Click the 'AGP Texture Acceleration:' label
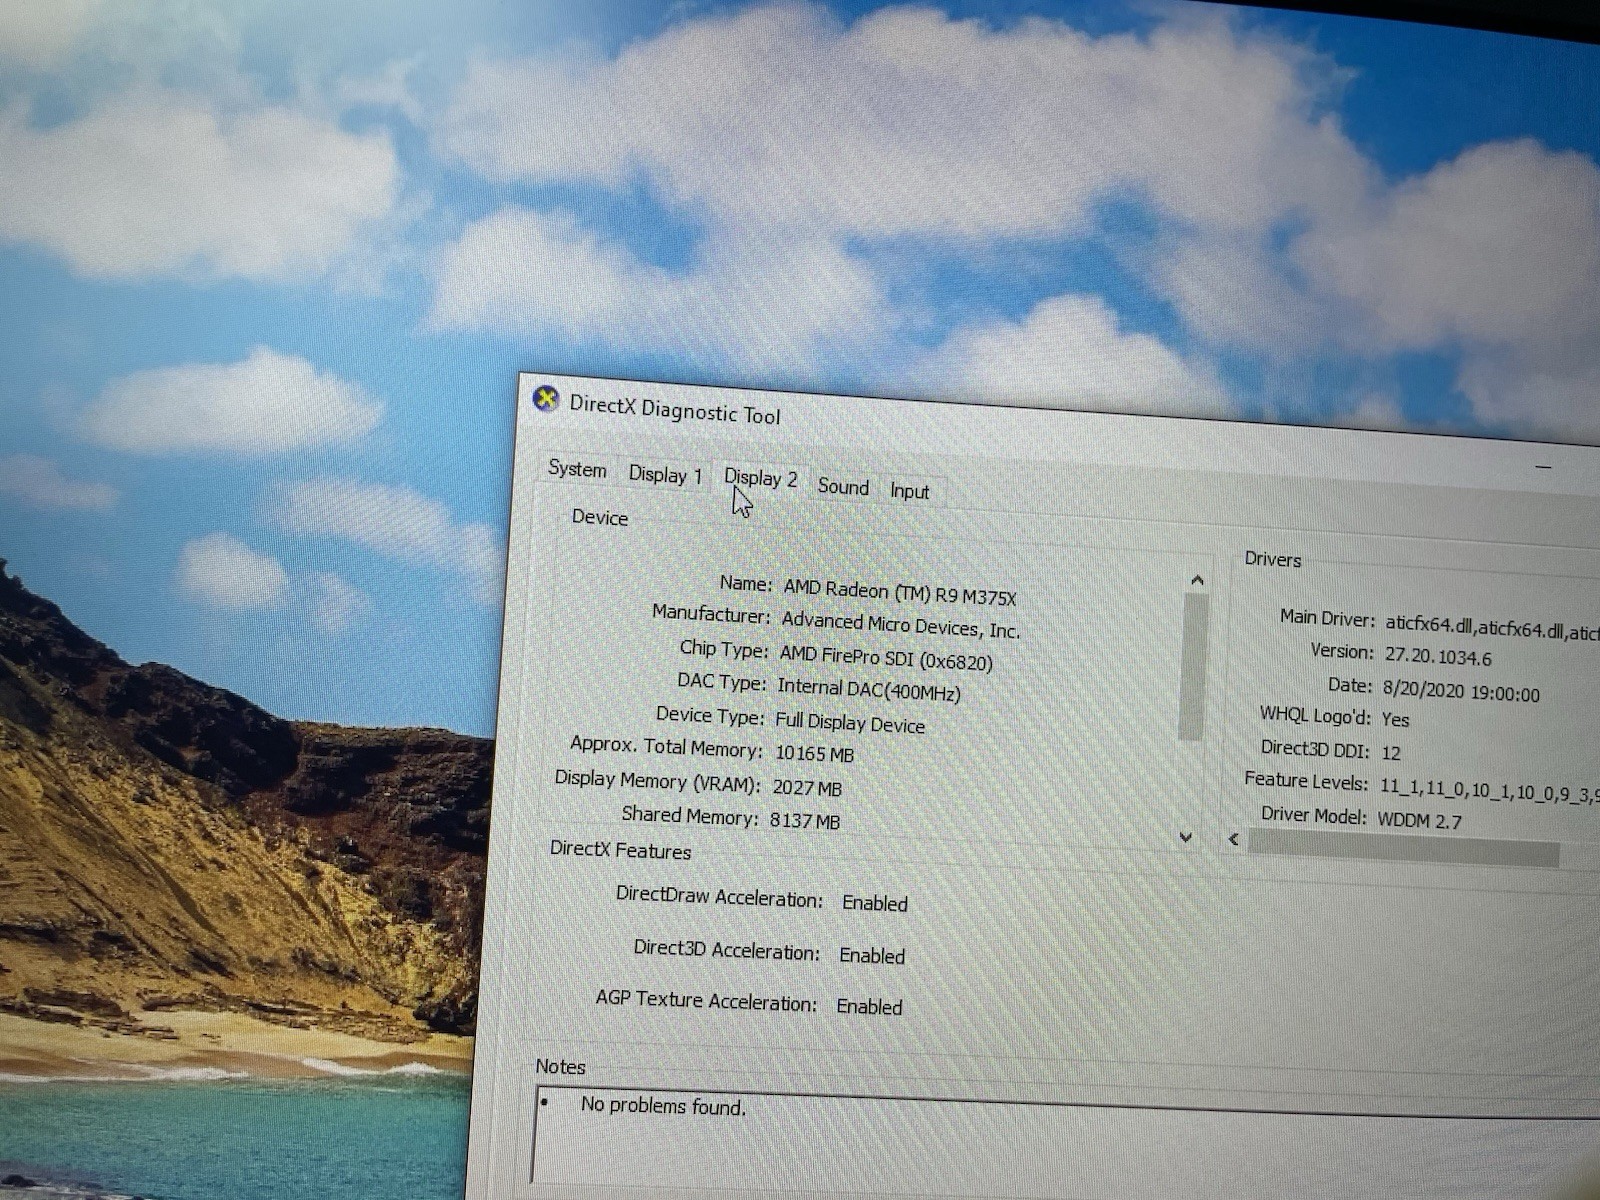Viewport: 1600px width, 1200px height. (x=706, y=1000)
